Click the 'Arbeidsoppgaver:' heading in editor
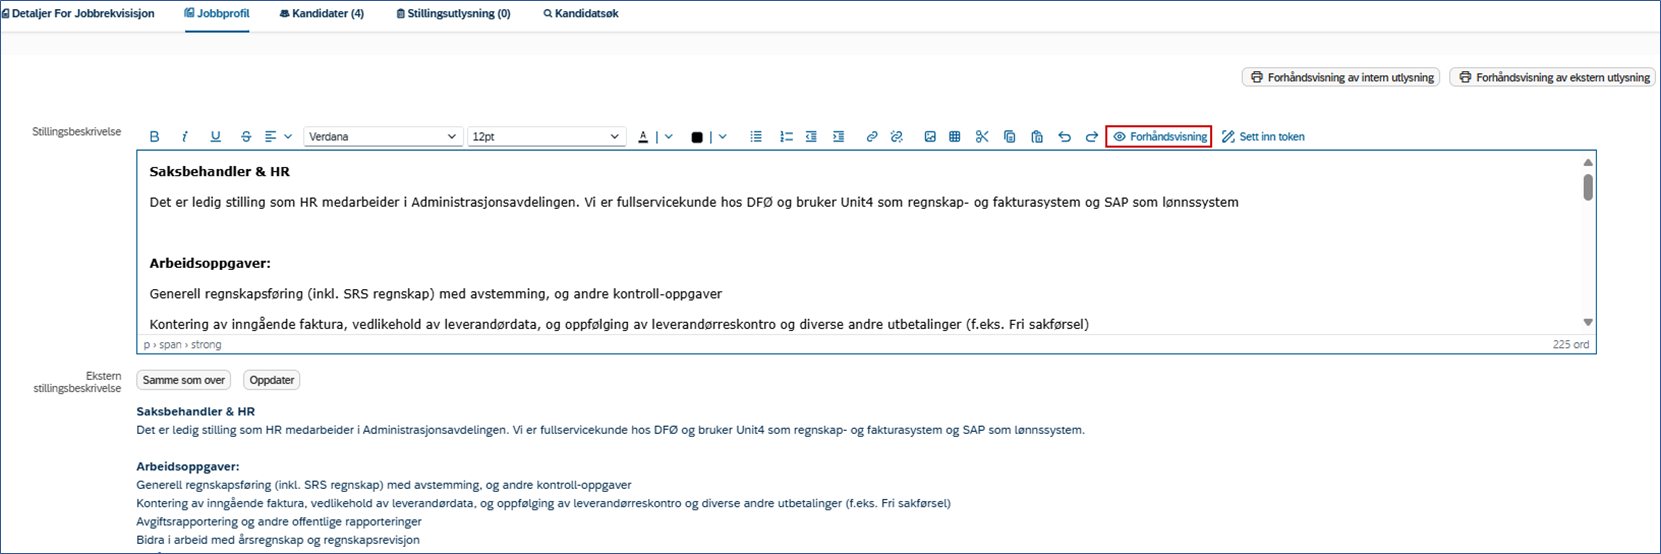This screenshot has height=554, width=1661. 210,263
